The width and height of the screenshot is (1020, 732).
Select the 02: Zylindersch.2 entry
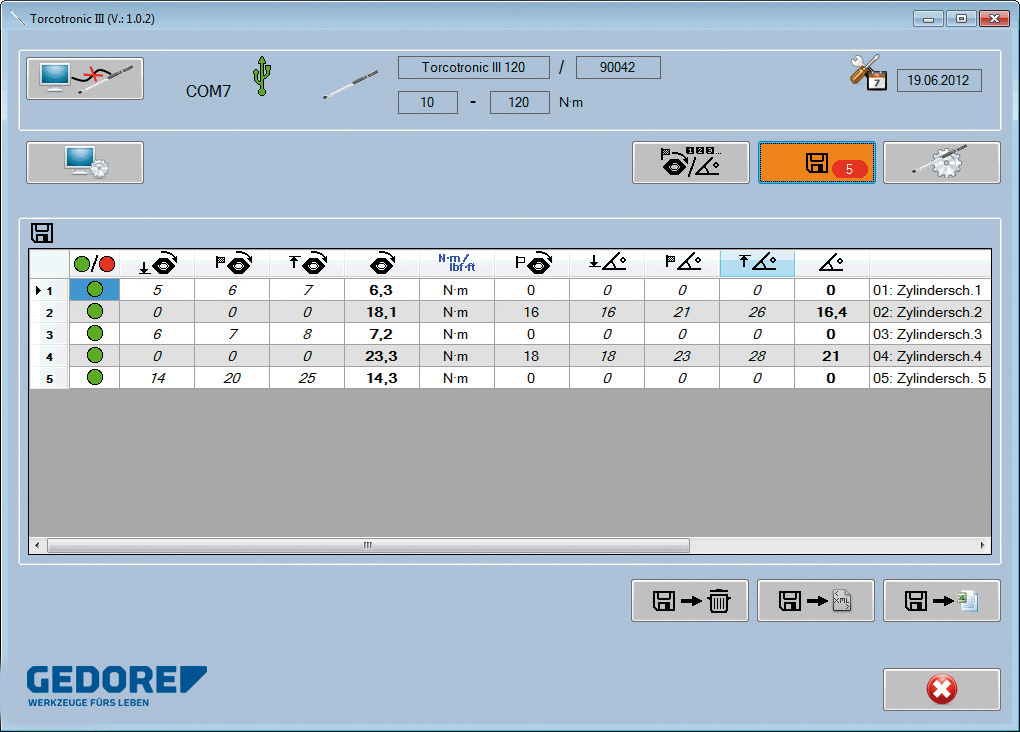point(926,312)
